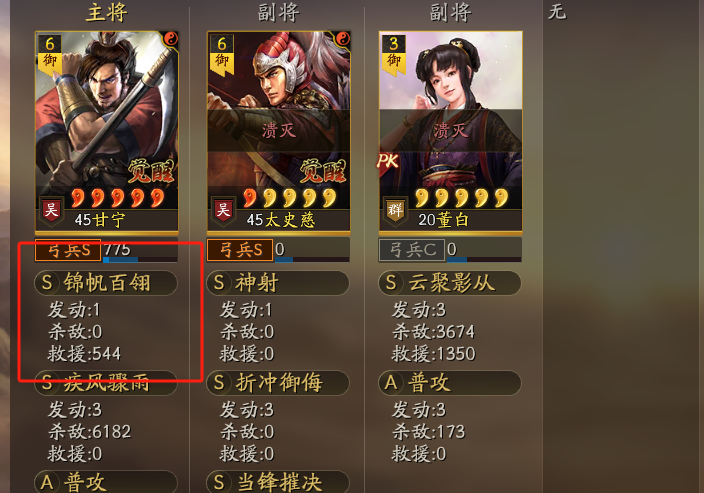This screenshot has height=493, width=704.
Task: Click 太史慈's troop count bar
Action: pyautogui.click(x=312, y=250)
